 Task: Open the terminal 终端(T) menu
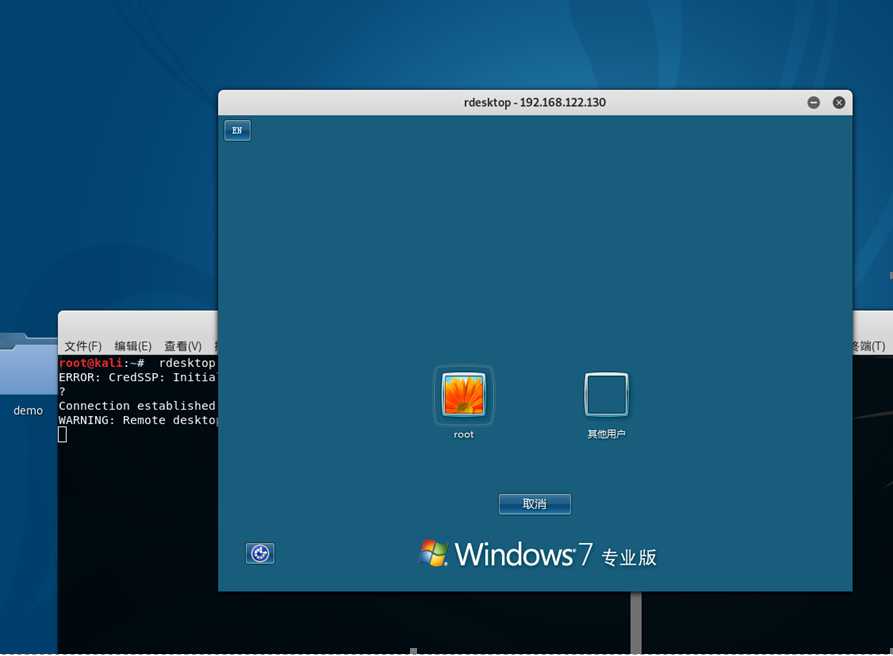click(870, 346)
